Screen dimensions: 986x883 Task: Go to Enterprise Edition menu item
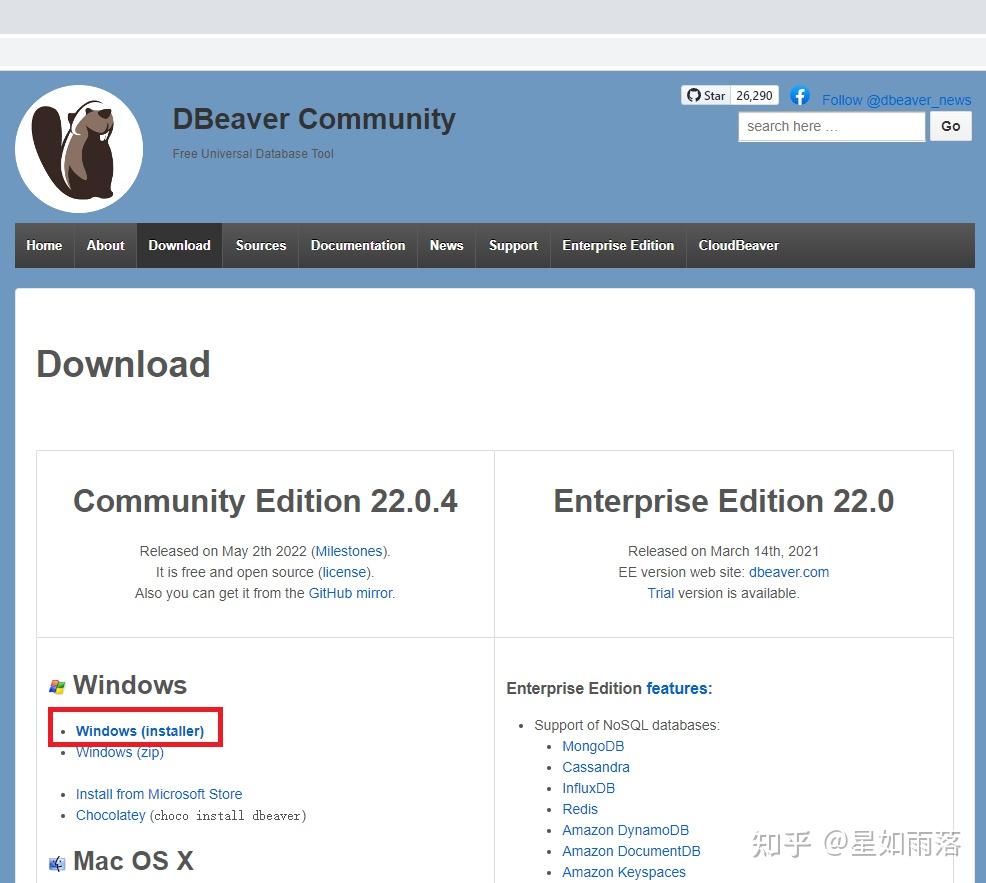(618, 245)
